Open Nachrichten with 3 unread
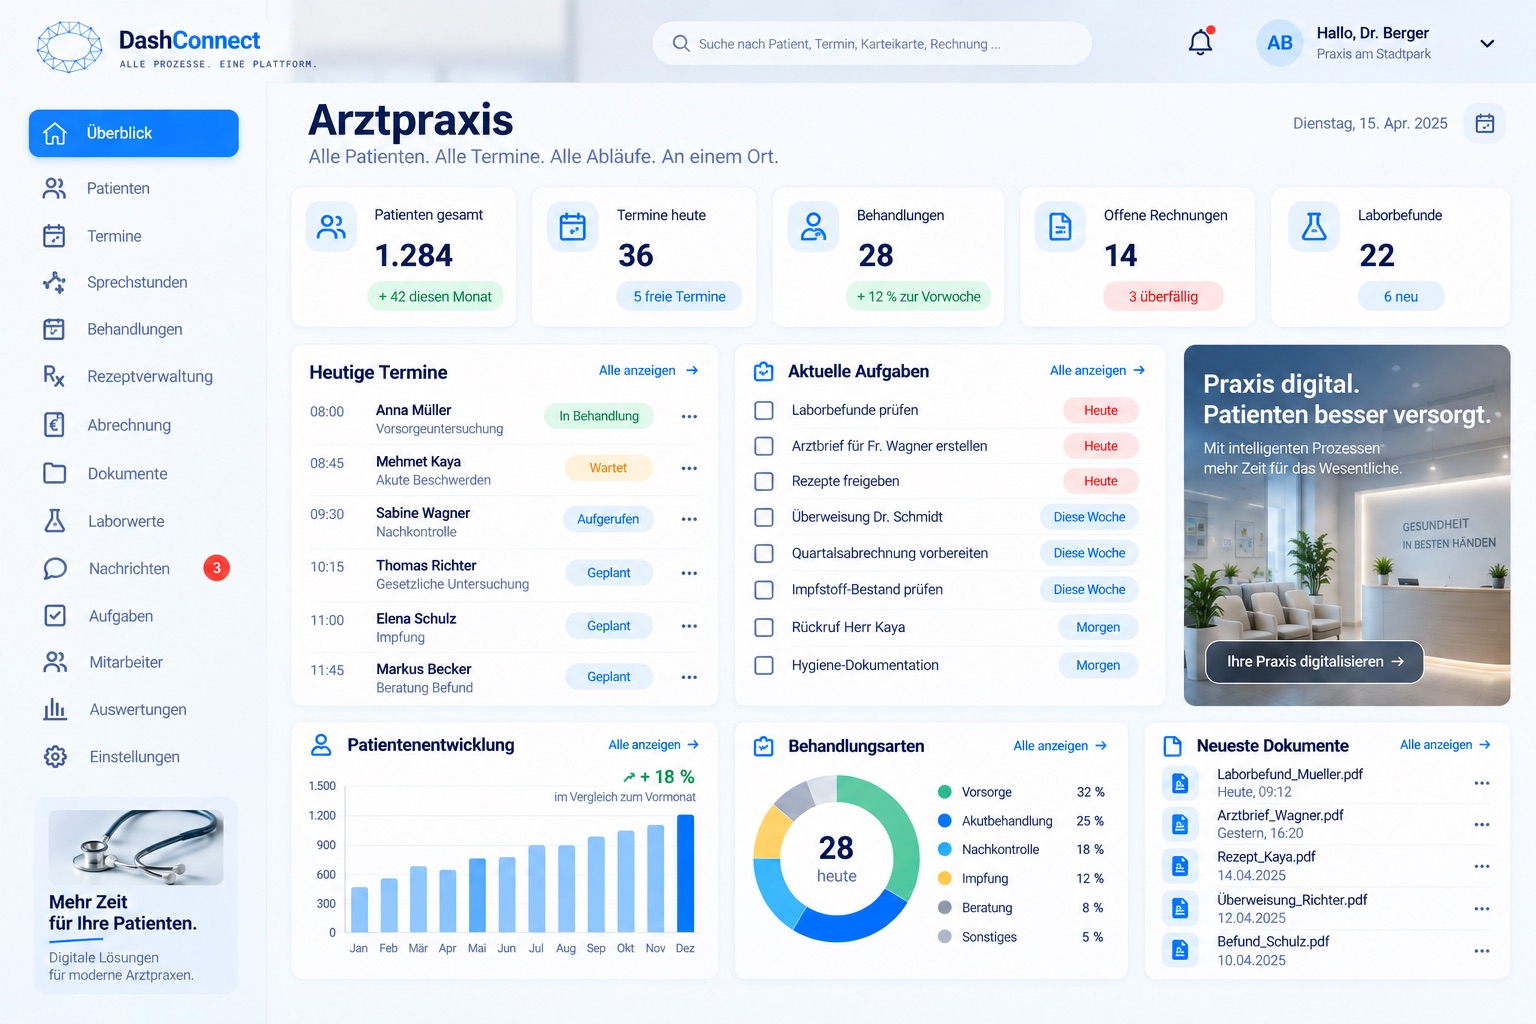Image resolution: width=1536 pixels, height=1024 pixels. pos(134,568)
